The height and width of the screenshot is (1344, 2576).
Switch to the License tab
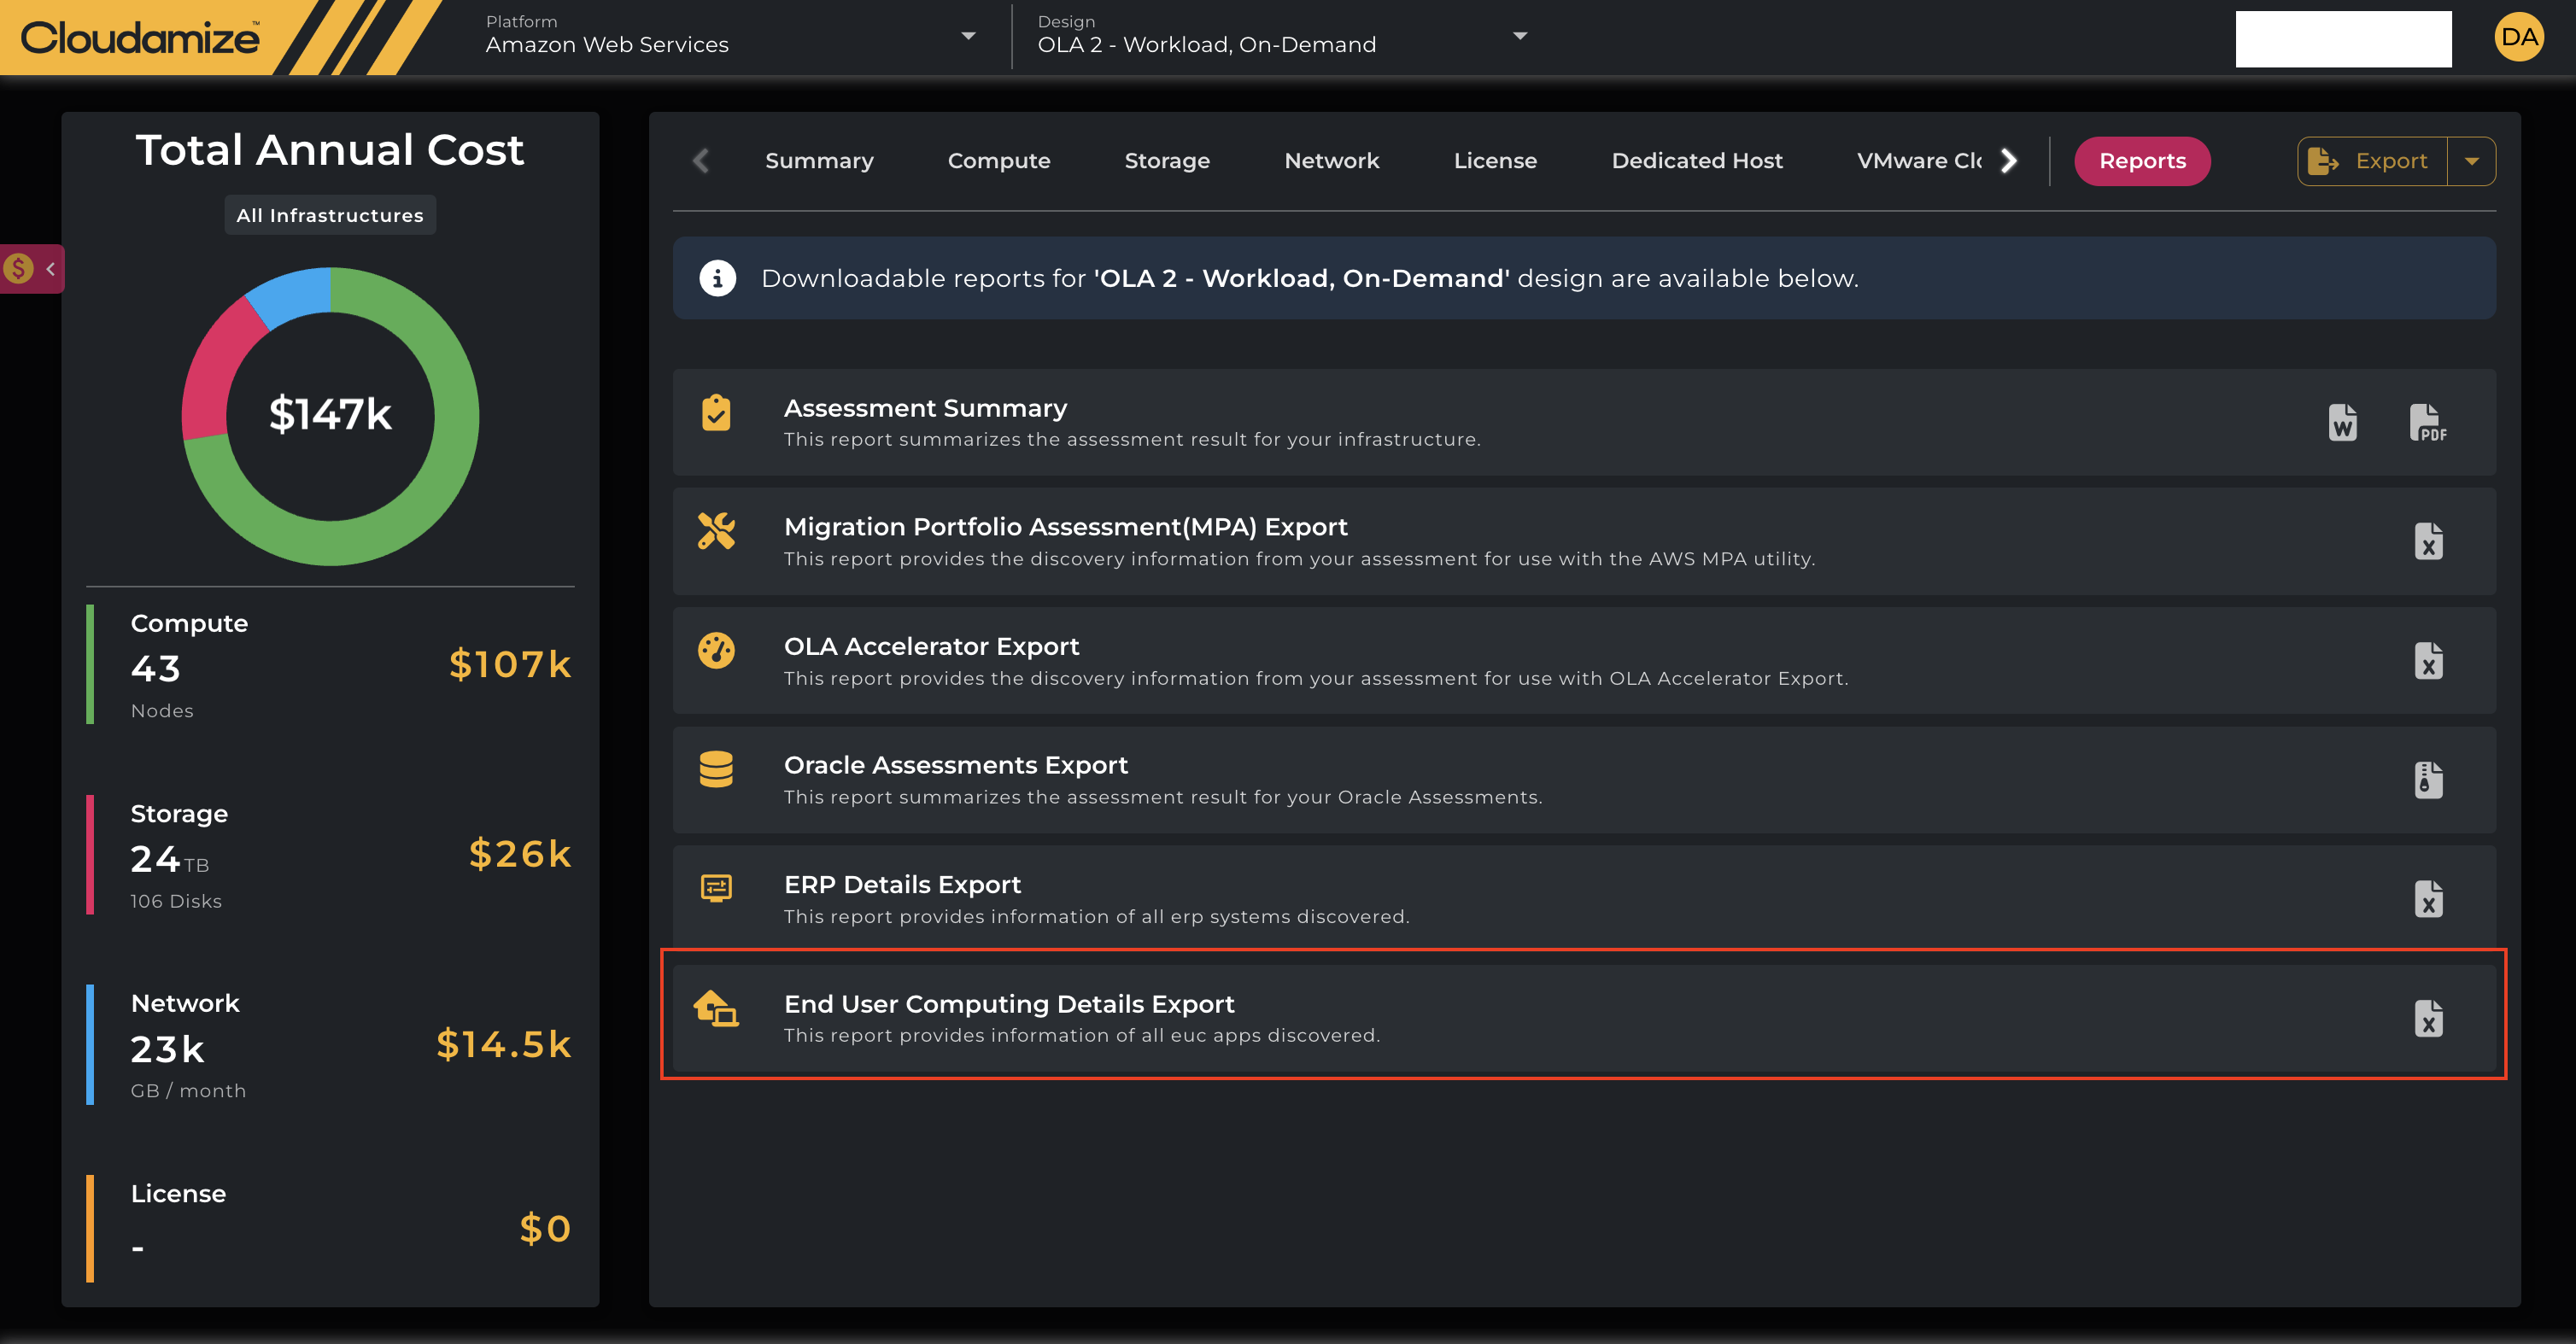pos(1495,161)
